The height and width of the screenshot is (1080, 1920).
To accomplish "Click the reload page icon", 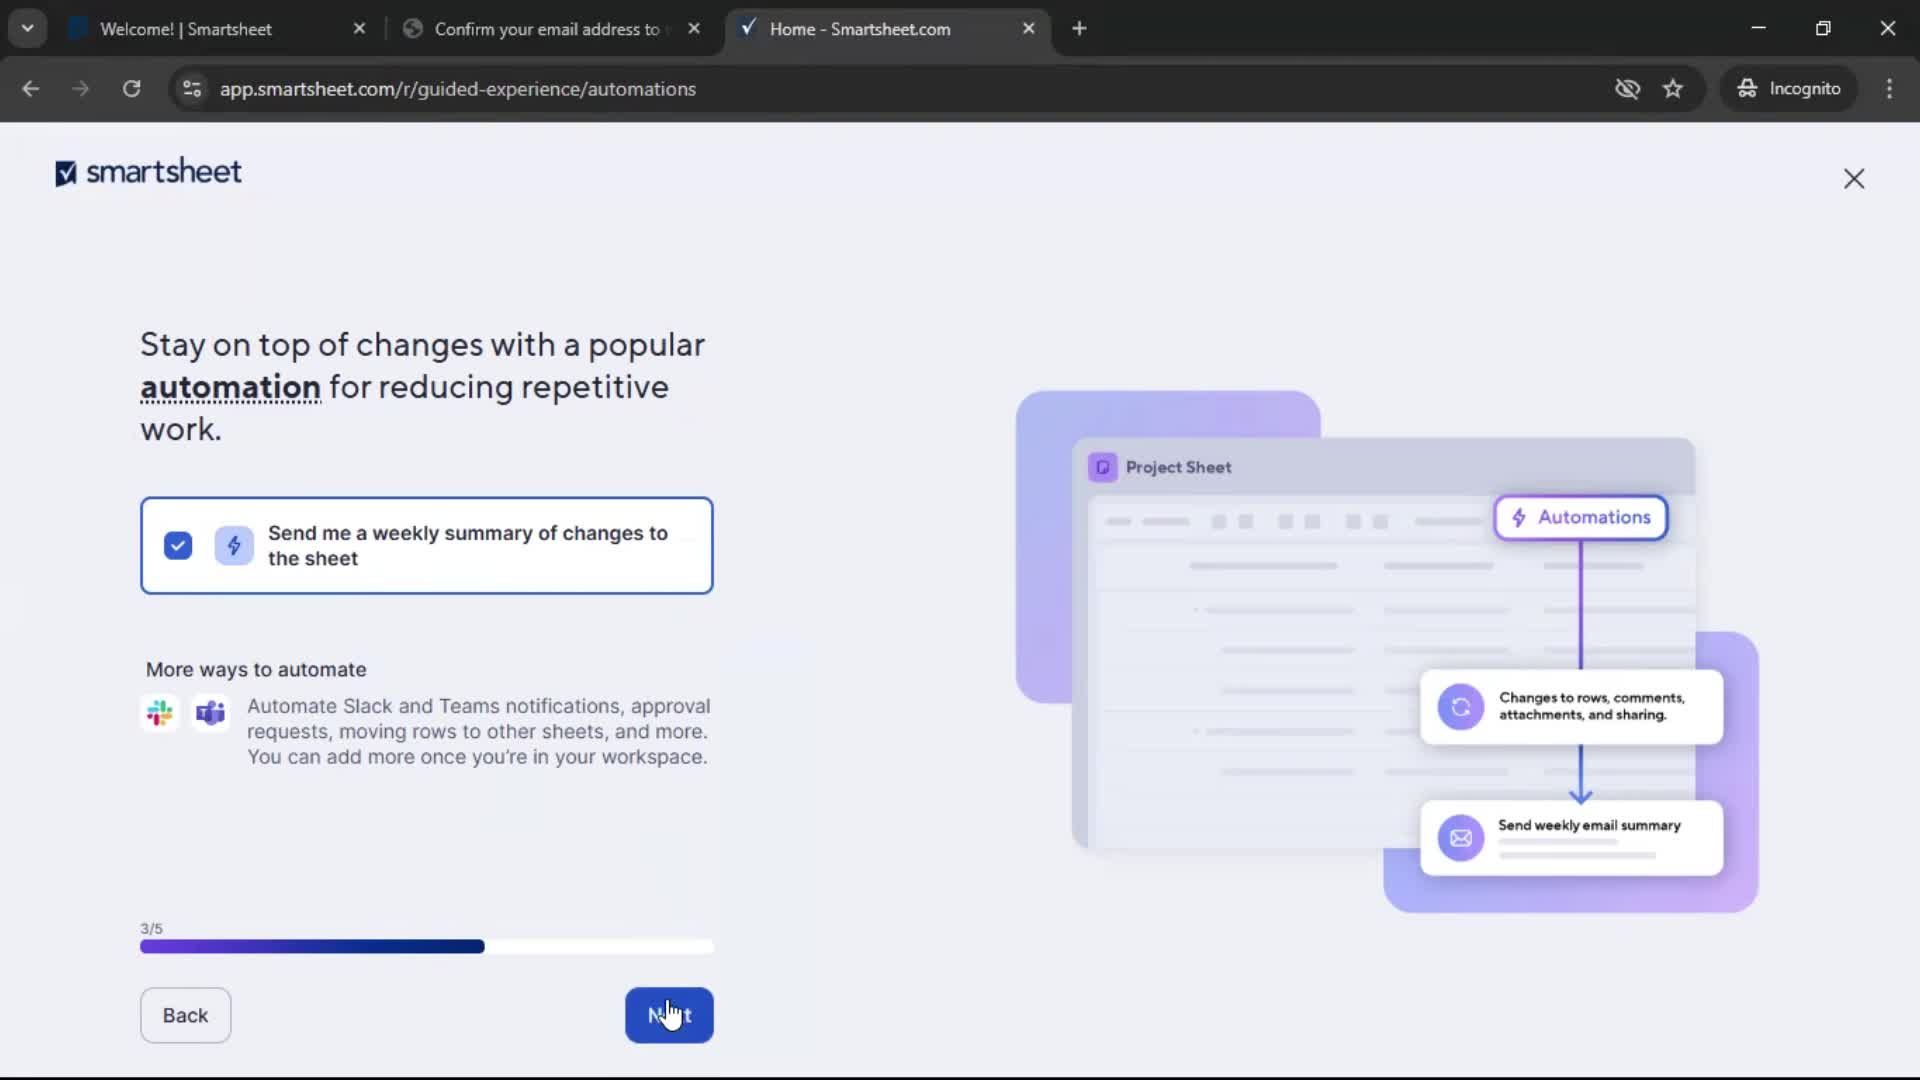I will (x=131, y=88).
